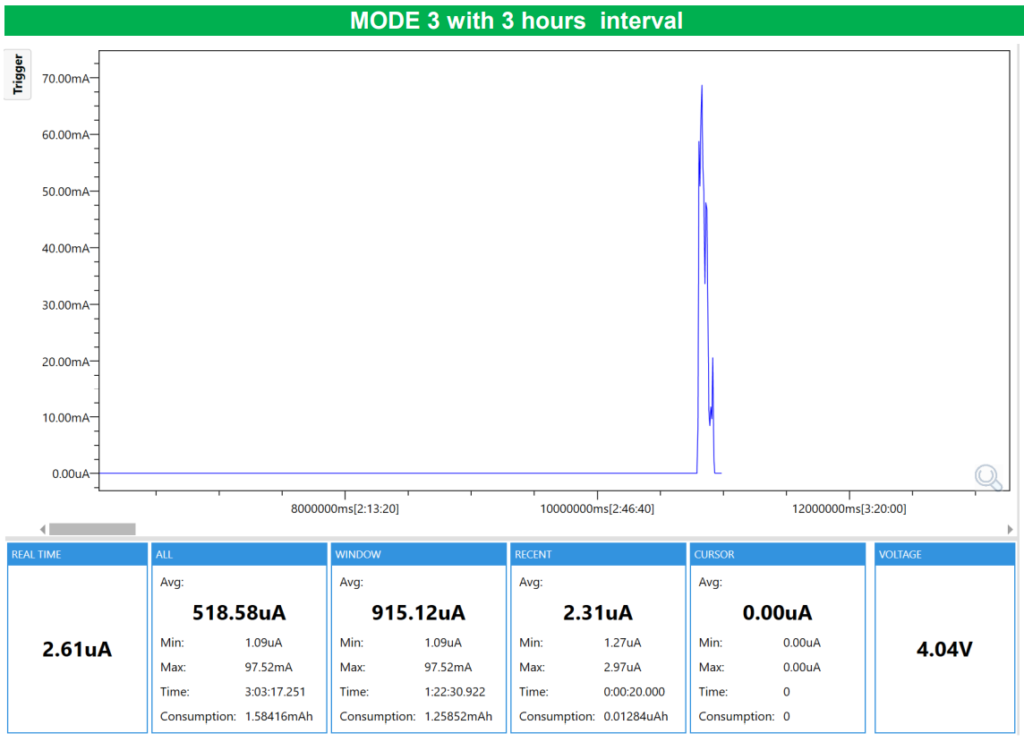Click the 10000000ms time axis label
Image resolution: width=1024 pixels, height=742 pixels.
click(598, 509)
